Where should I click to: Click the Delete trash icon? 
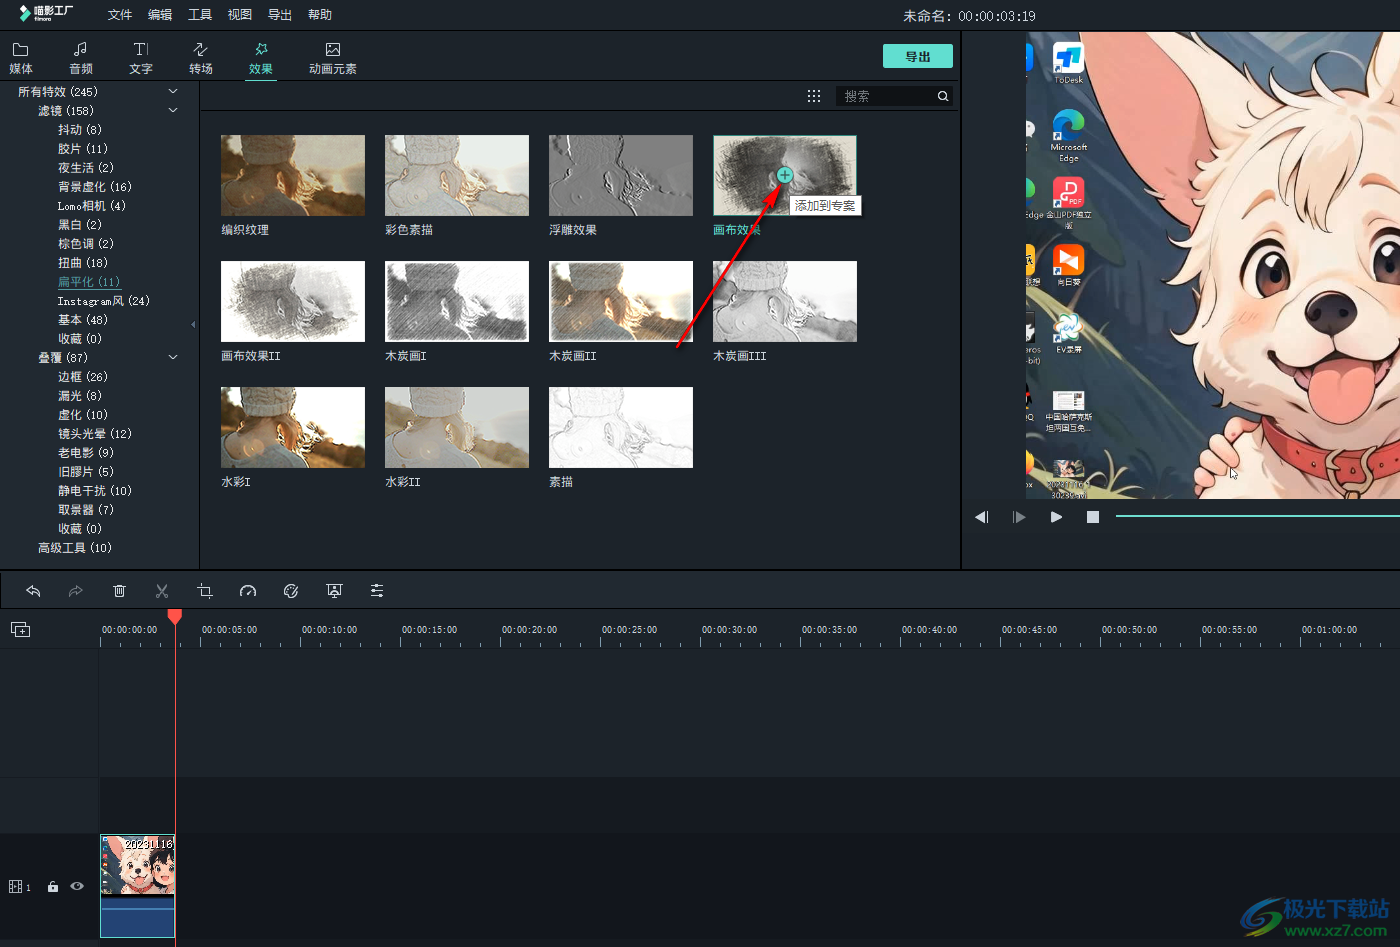tap(119, 591)
